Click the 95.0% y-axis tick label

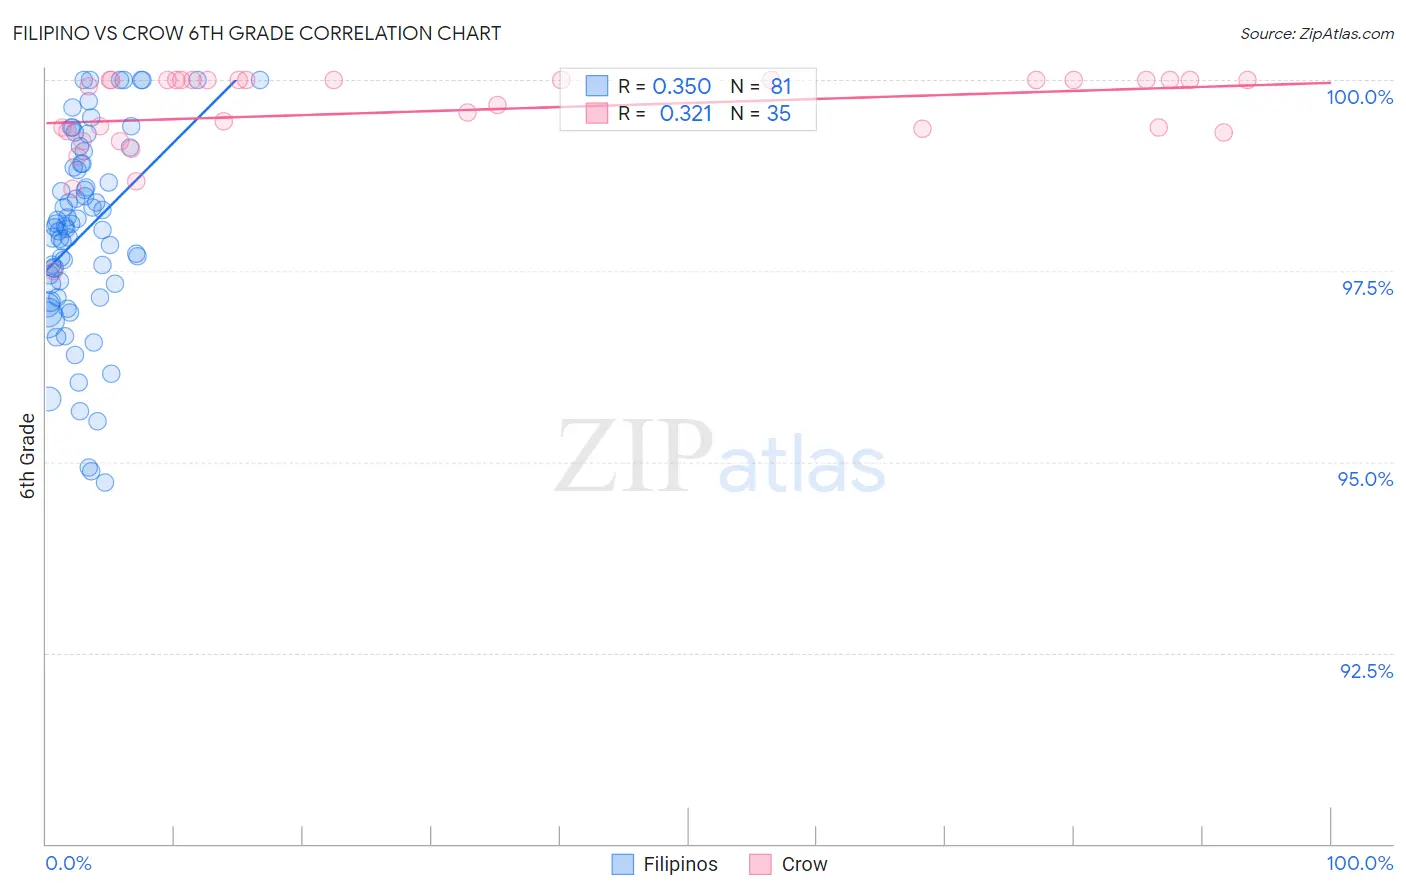(x=1365, y=479)
